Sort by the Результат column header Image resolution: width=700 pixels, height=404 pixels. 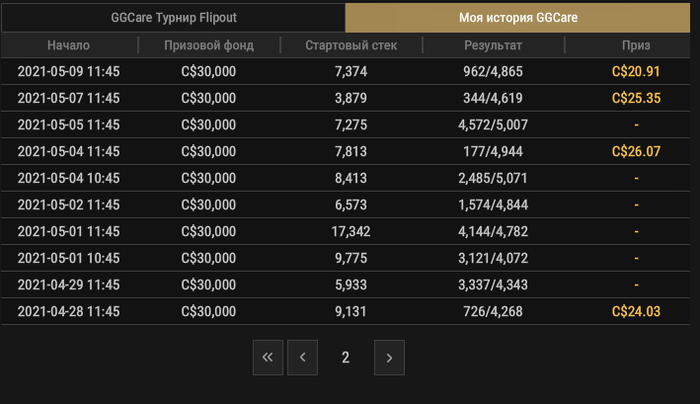pyautogui.click(x=493, y=45)
